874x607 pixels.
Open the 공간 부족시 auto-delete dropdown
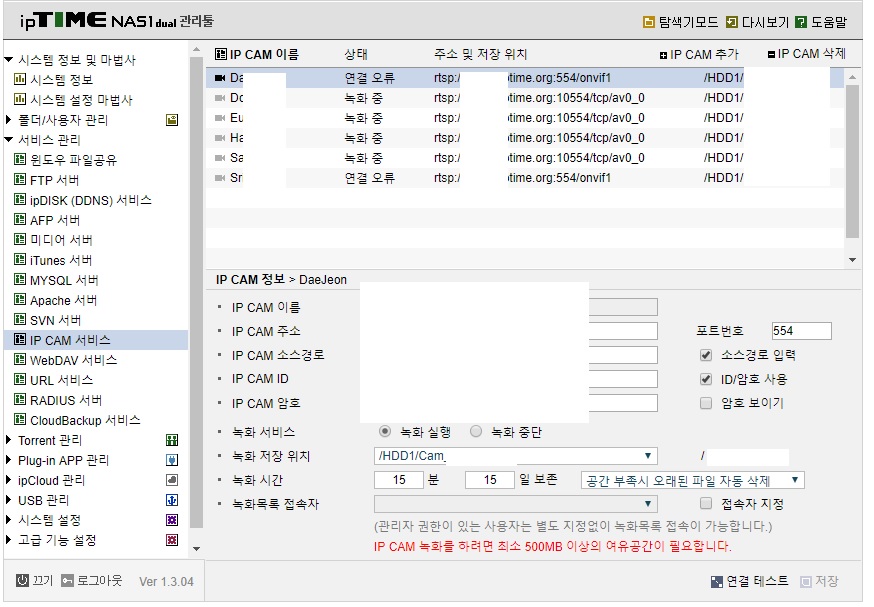pyautogui.click(x=692, y=480)
